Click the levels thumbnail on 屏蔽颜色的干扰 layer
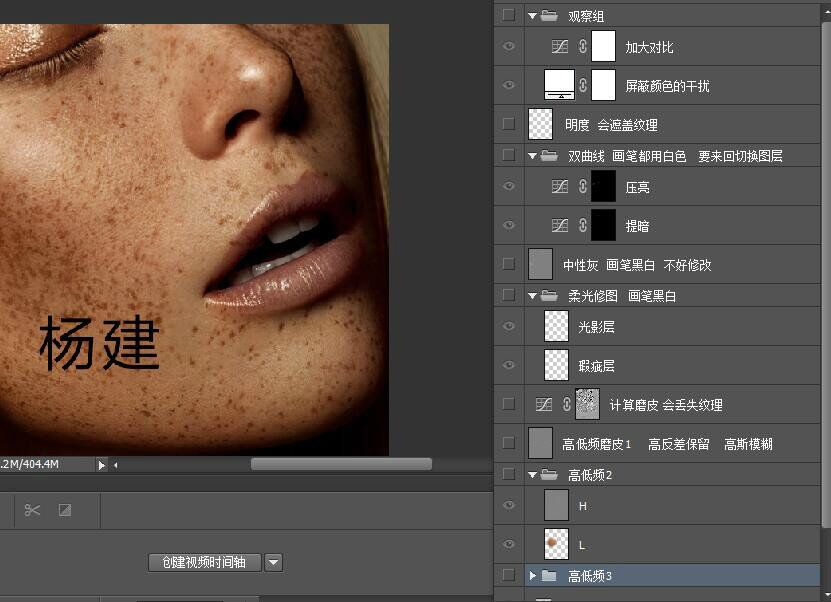 559,85
